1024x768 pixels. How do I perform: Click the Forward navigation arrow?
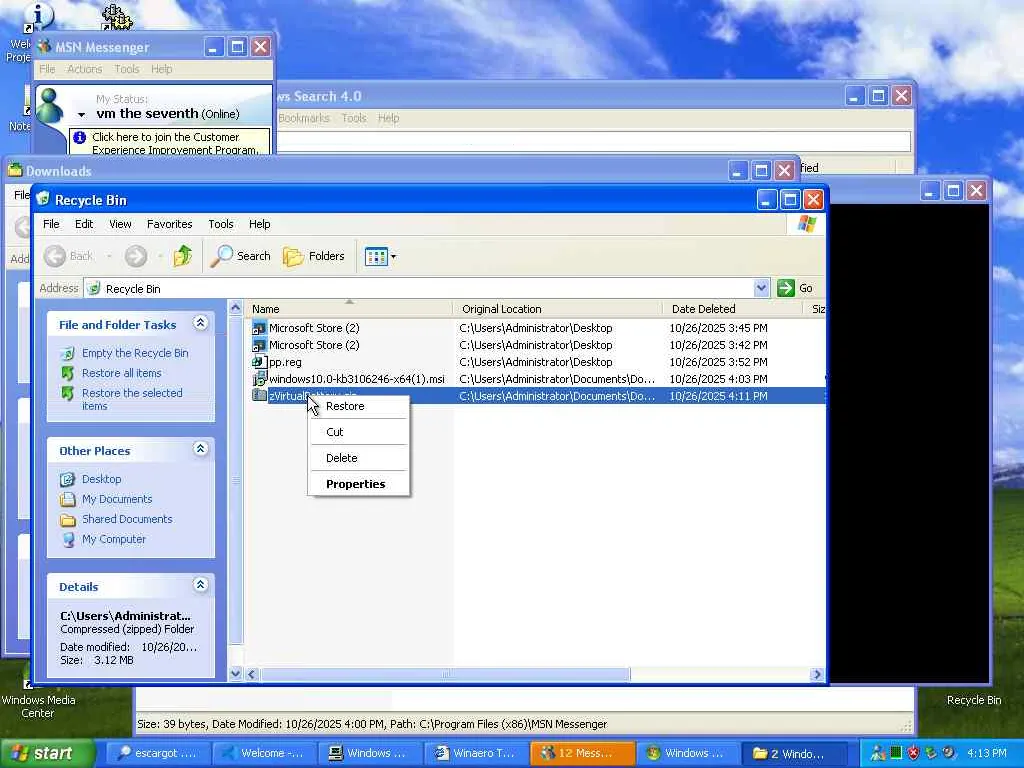[x=136, y=256]
